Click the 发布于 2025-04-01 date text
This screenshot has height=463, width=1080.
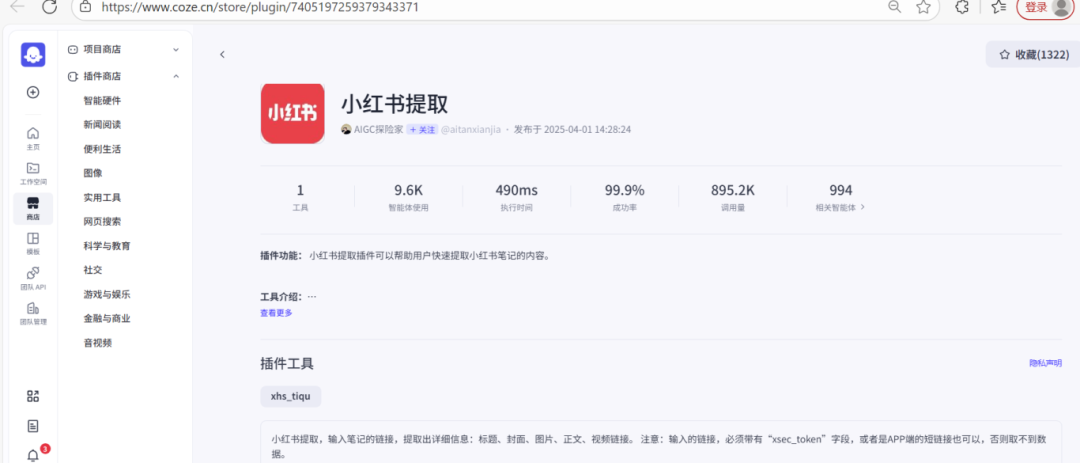click(x=572, y=130)
